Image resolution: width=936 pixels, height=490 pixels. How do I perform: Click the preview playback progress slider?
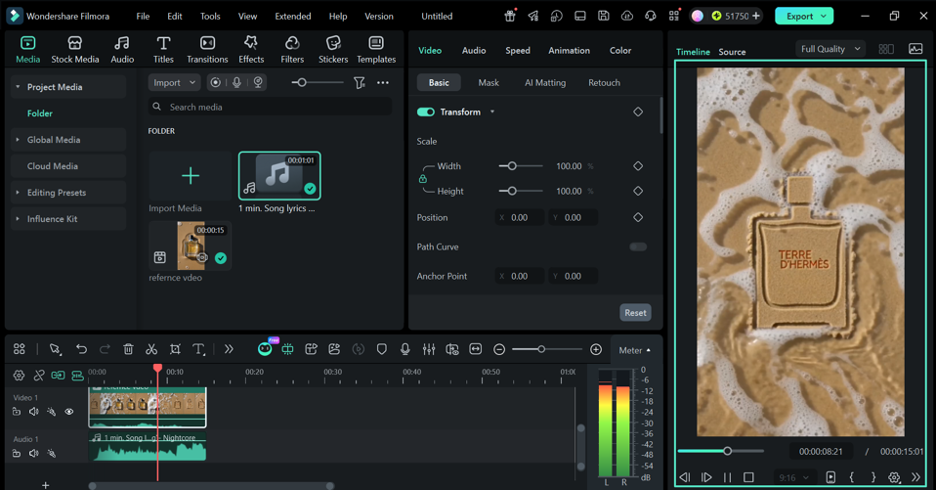721,451
